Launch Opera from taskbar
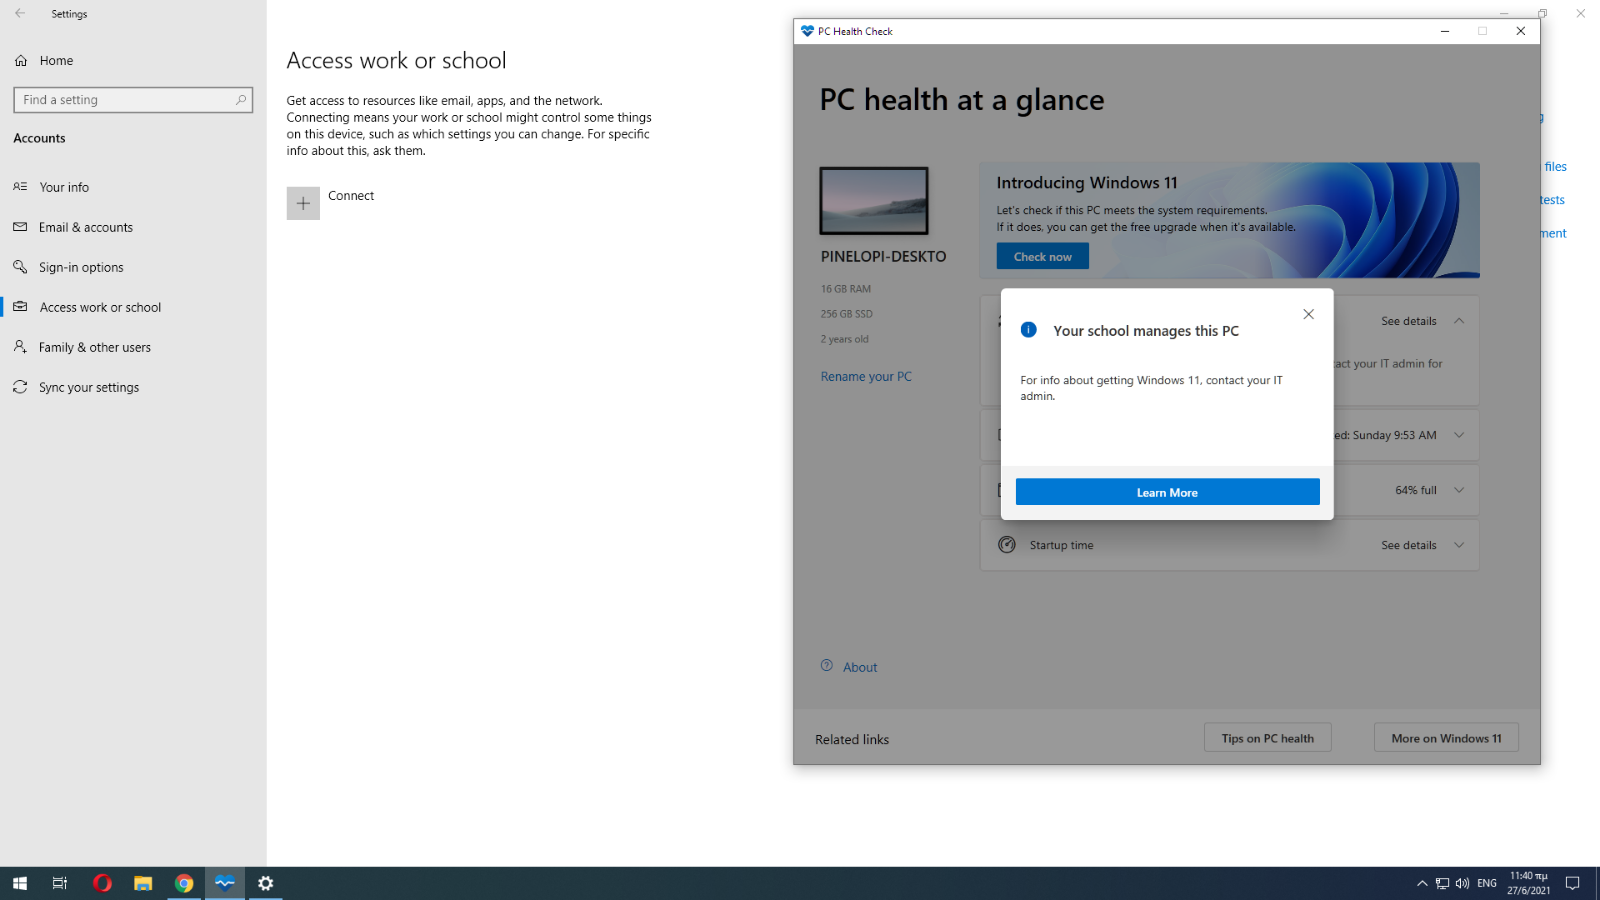Image resolution: width=1600 pixels, height=900 pixels. click(102, 883)
